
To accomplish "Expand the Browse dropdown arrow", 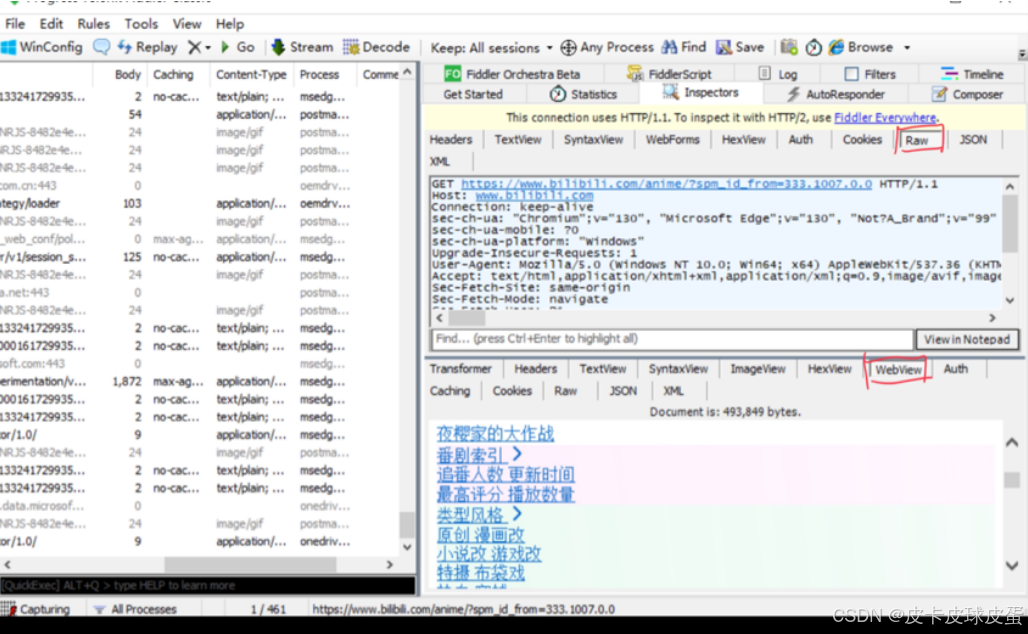I will [x=907, y=48].
